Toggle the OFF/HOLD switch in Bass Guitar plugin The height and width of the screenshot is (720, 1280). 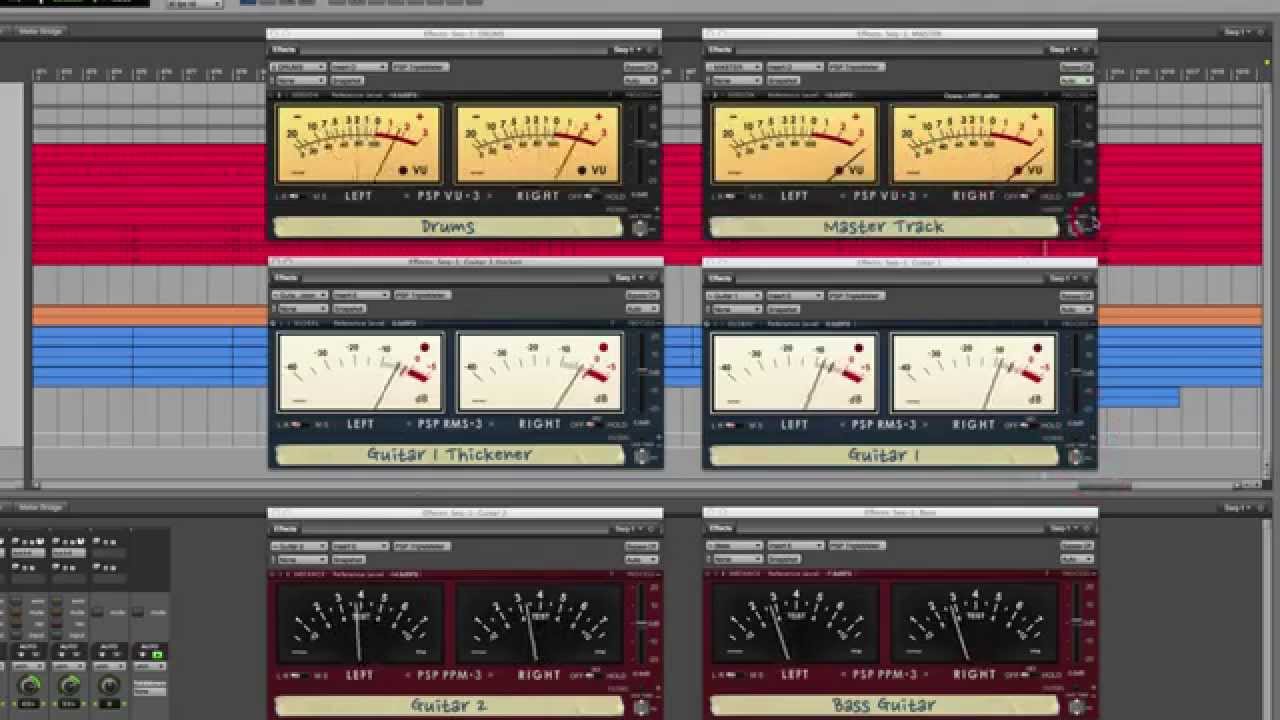click(1028, 676)
